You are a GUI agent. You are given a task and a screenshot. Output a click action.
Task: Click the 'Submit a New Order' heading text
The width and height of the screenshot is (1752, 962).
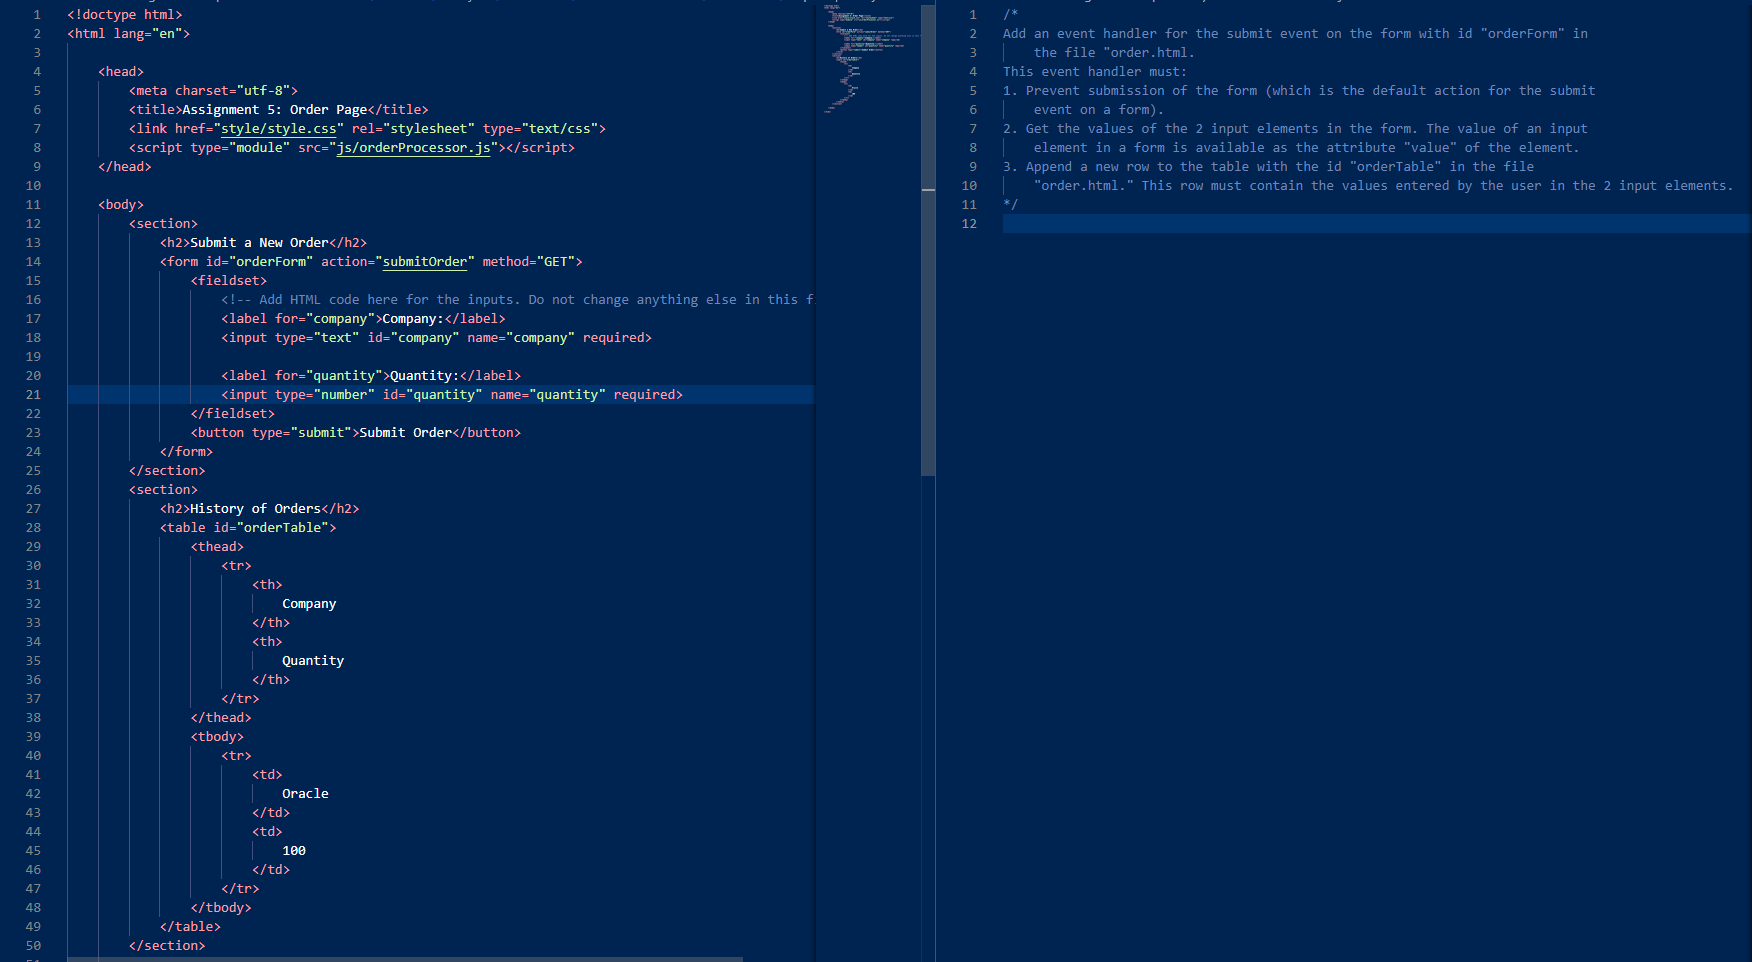[x=262, y=242]
